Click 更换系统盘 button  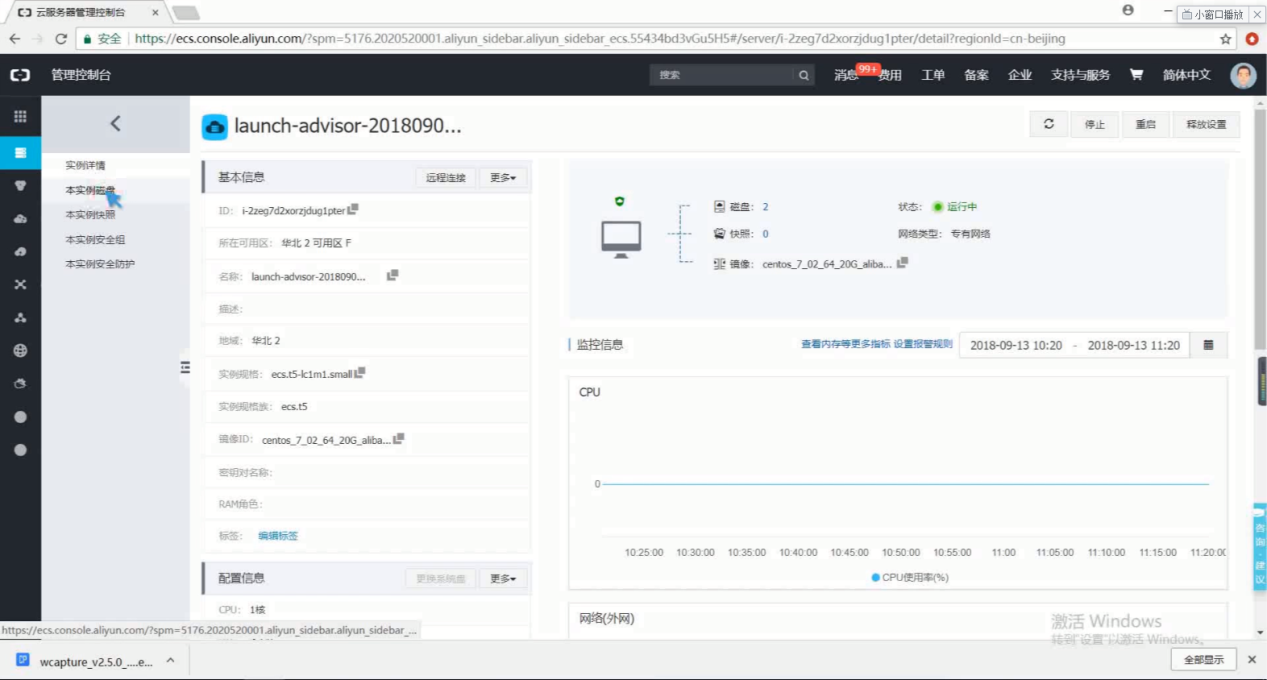tap(441, 579)
